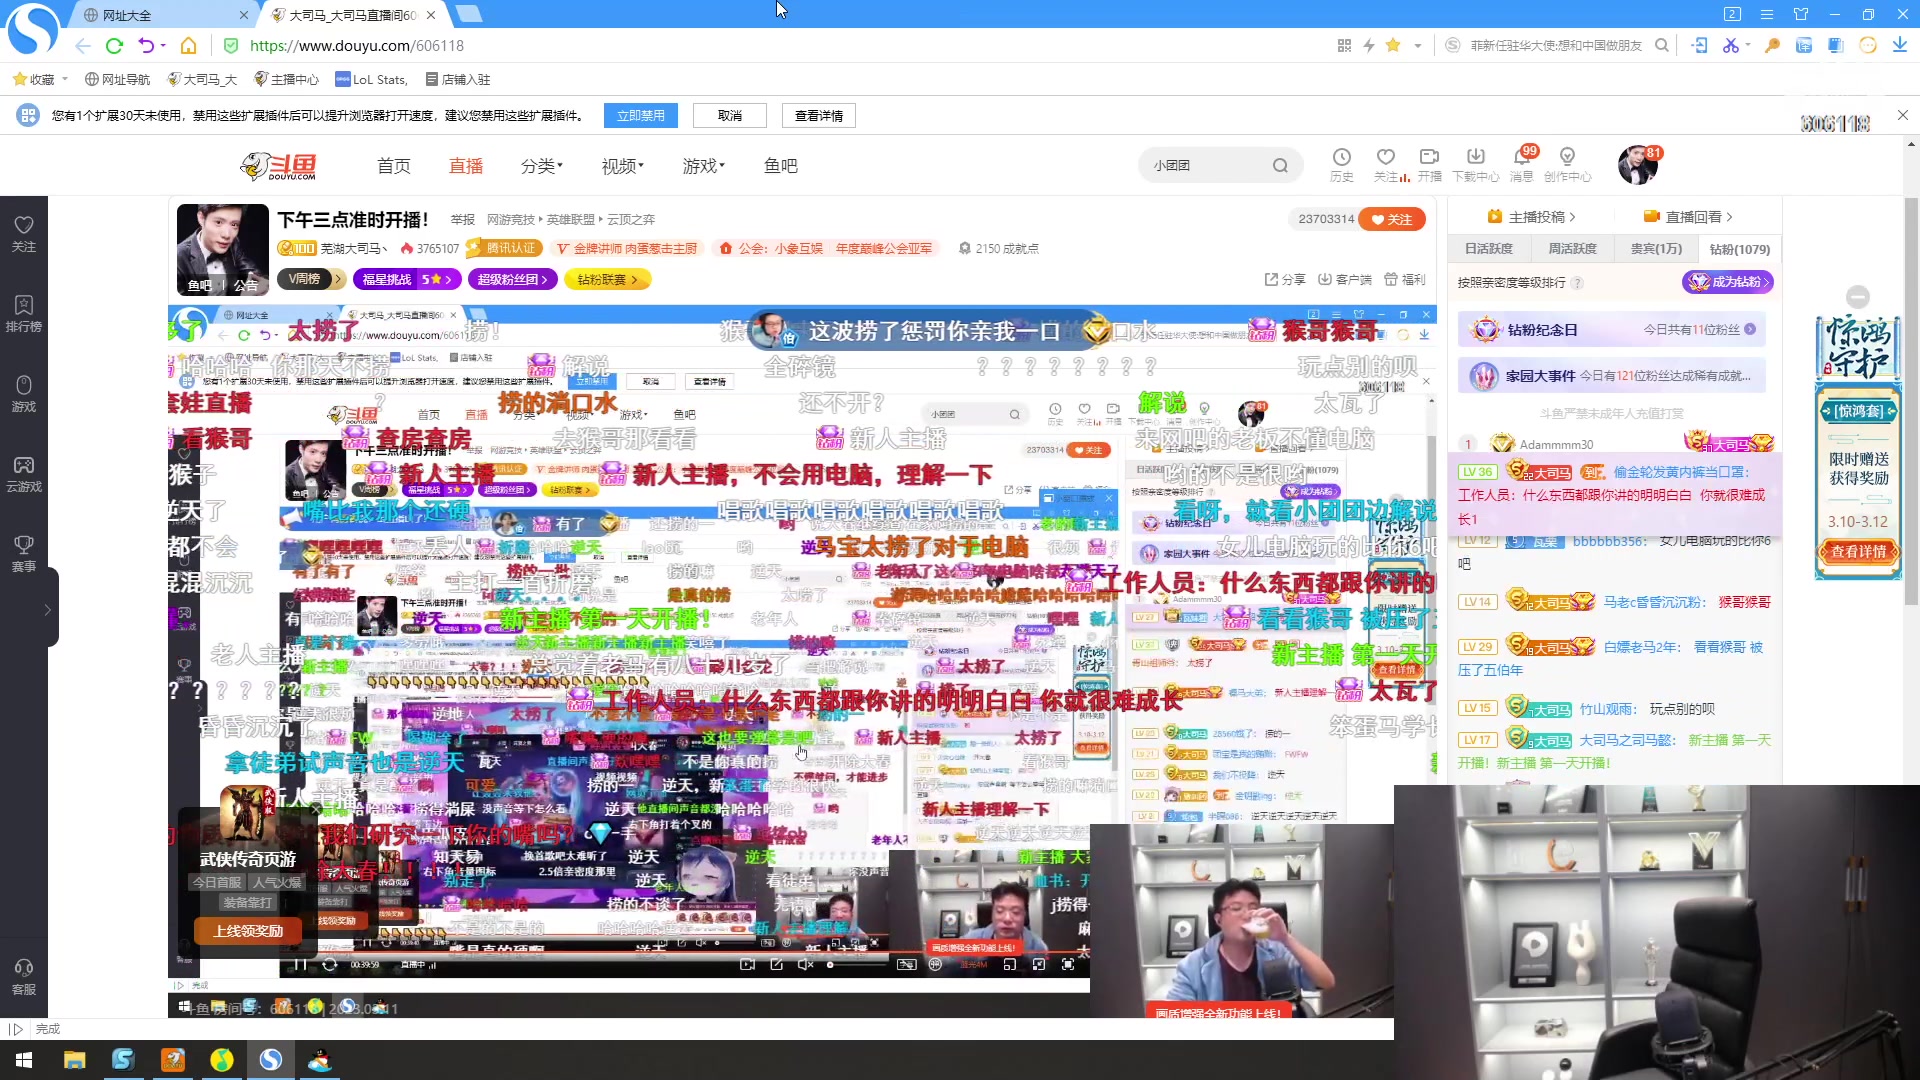Click the 开播 camera icon
The width and height of the screenshot is (1920, 1080).
(x=1430, y=165)
